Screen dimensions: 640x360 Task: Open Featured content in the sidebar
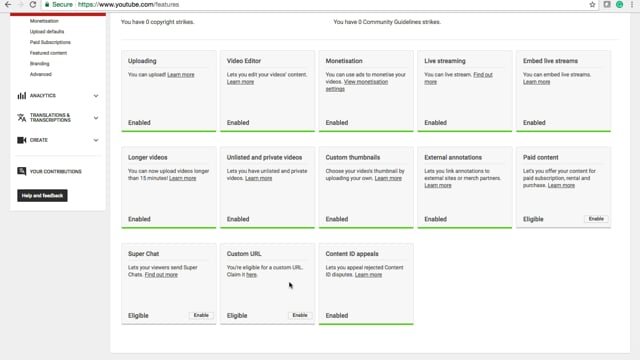[48, 53]
